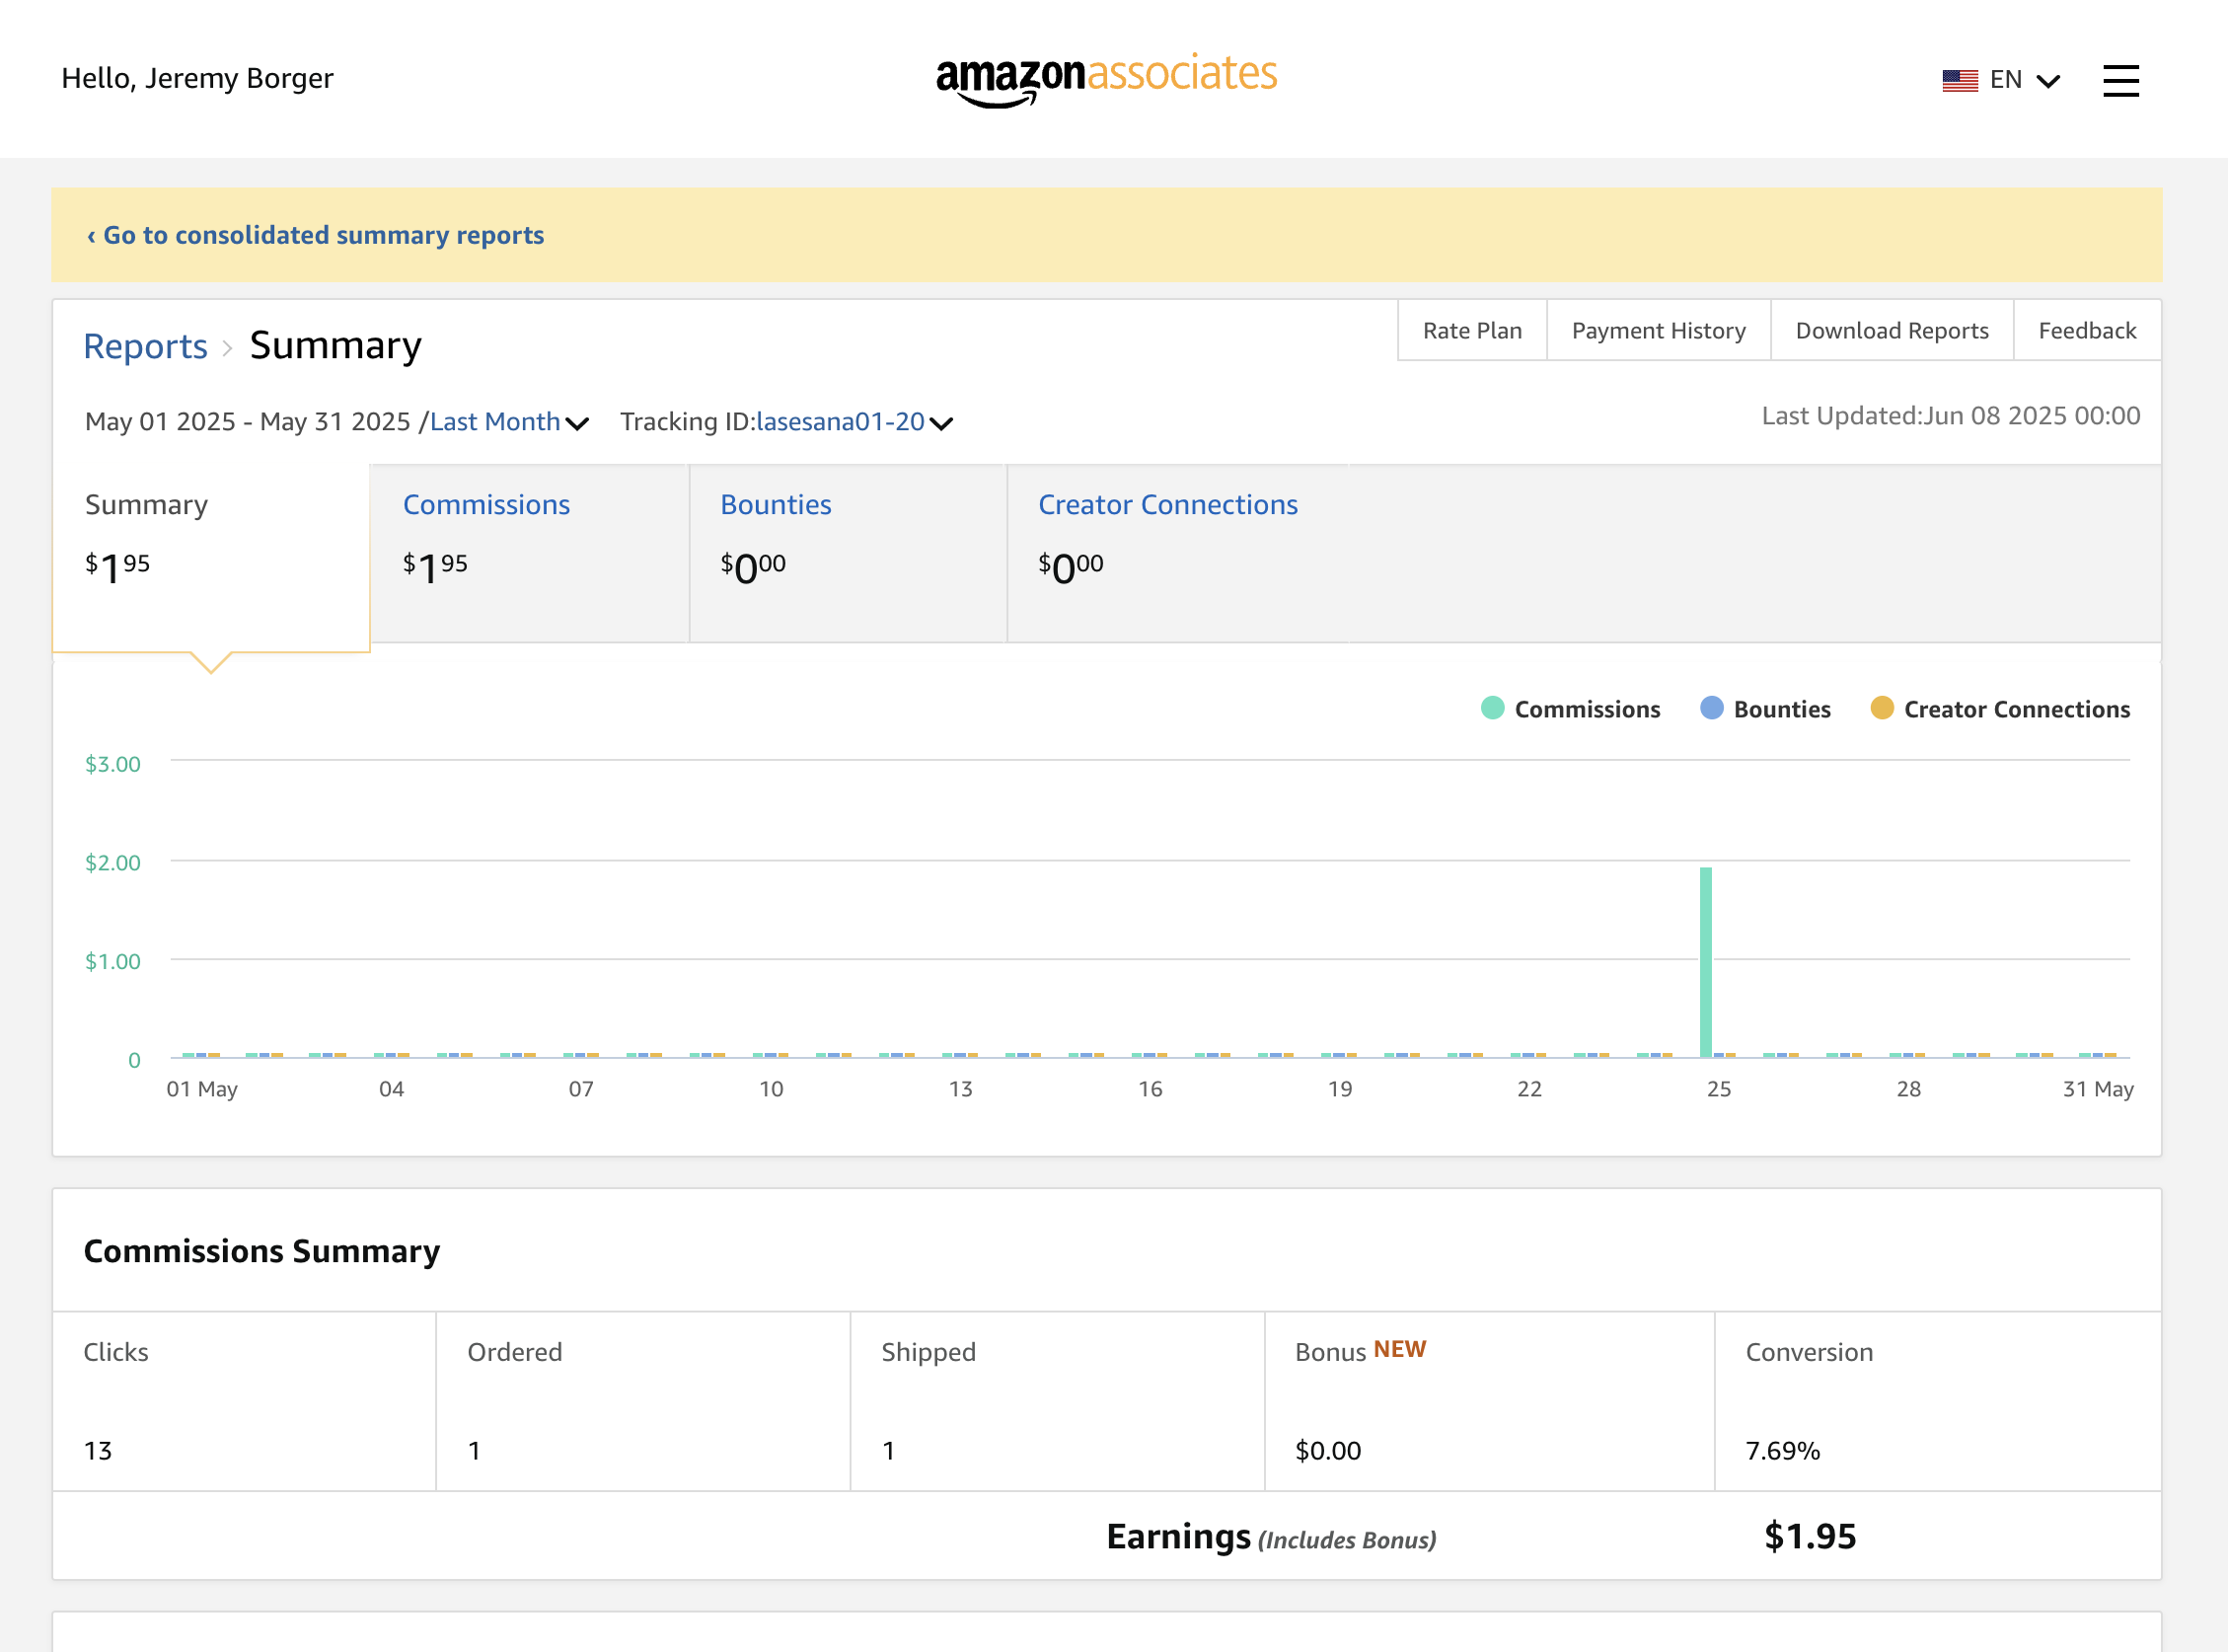Click the Bonus value $0.00
The width and height of the screenshot is (2228, 1652).
(x=1328, y=1450)
